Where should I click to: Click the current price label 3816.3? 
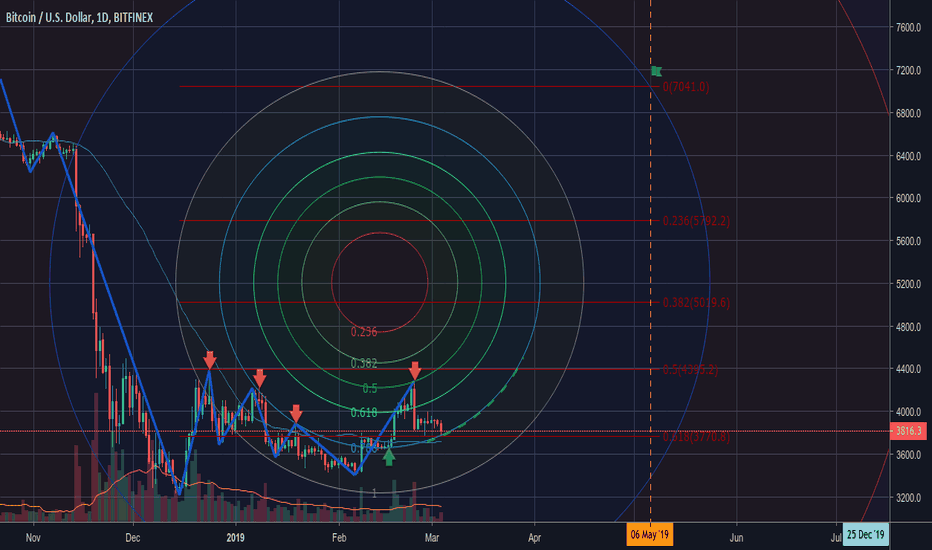[908, 430]
